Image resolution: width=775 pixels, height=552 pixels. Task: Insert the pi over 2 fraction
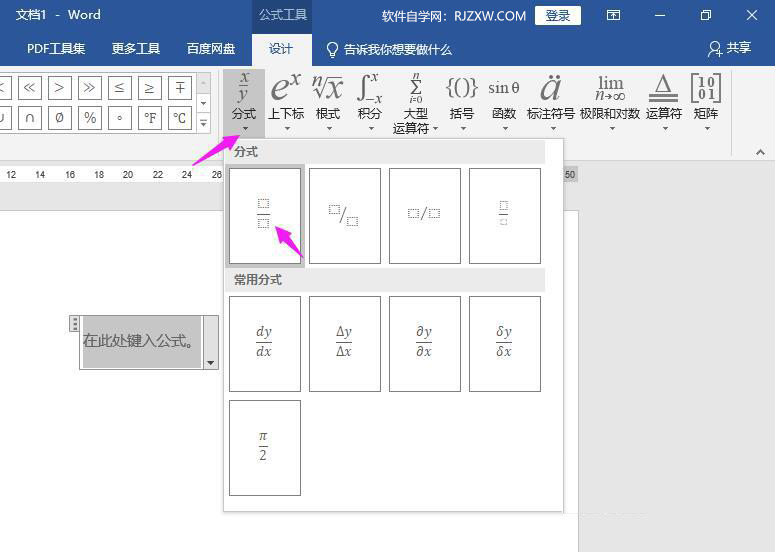point(264,447)
